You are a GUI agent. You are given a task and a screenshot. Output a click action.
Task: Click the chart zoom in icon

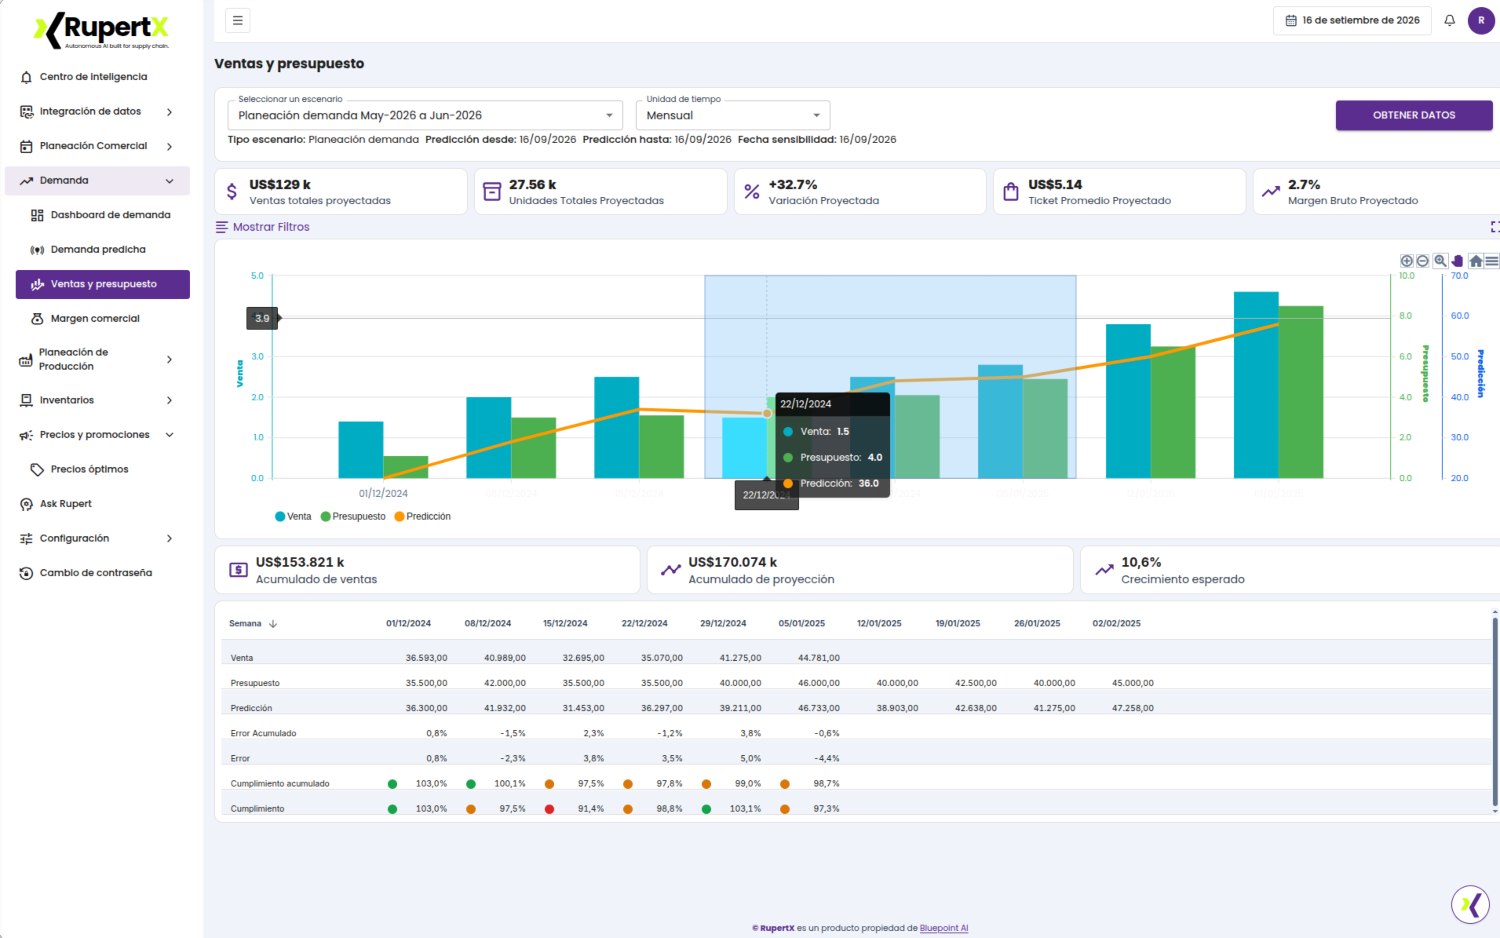point(1406,261)
